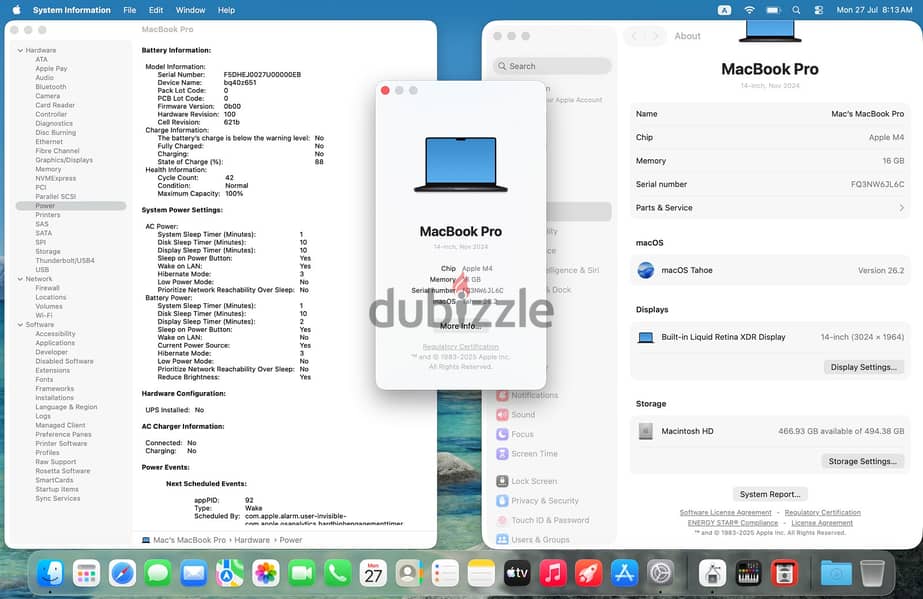
Task: Open the Window menu
Action: [x=190, y=10]
